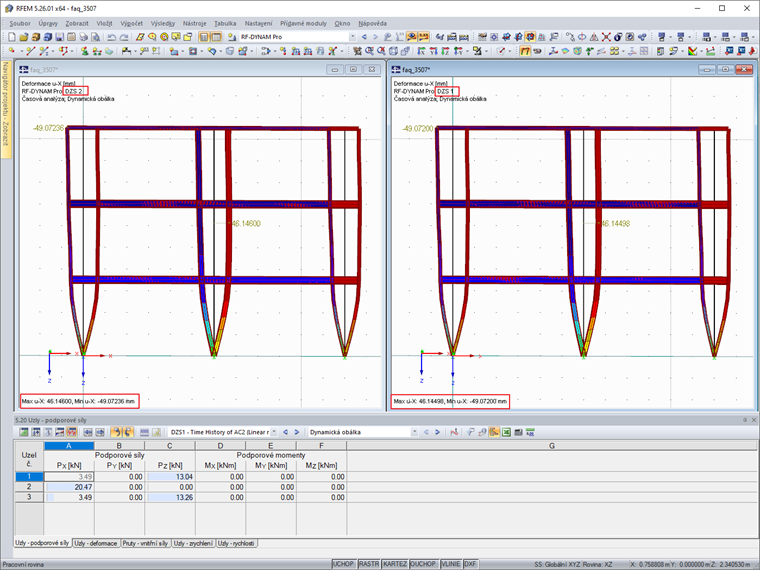This screenshot has width=760, height=570.
Task: Expand the -Y view direction dropdown arrow
Action: 467,51
